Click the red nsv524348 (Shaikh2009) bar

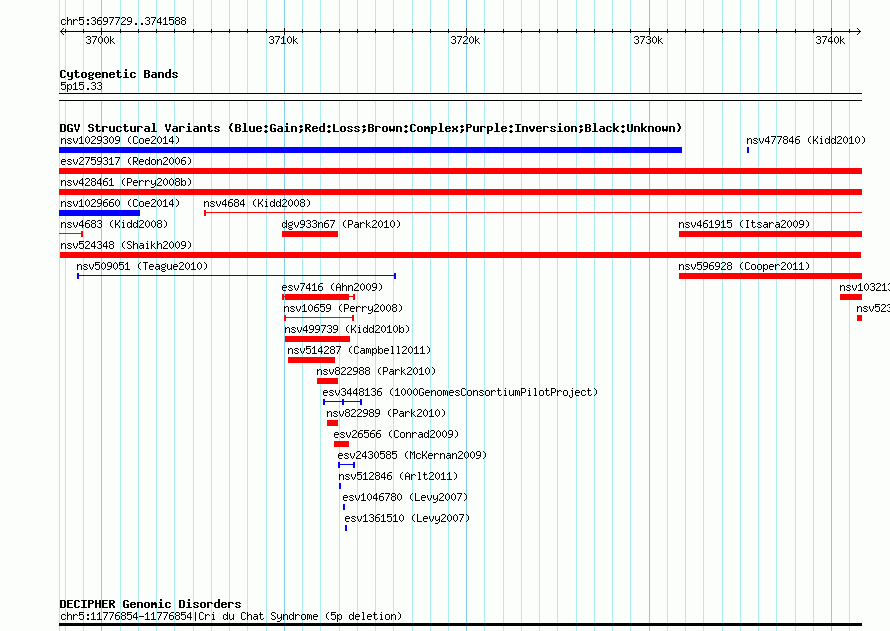click(x=460, y=255)
